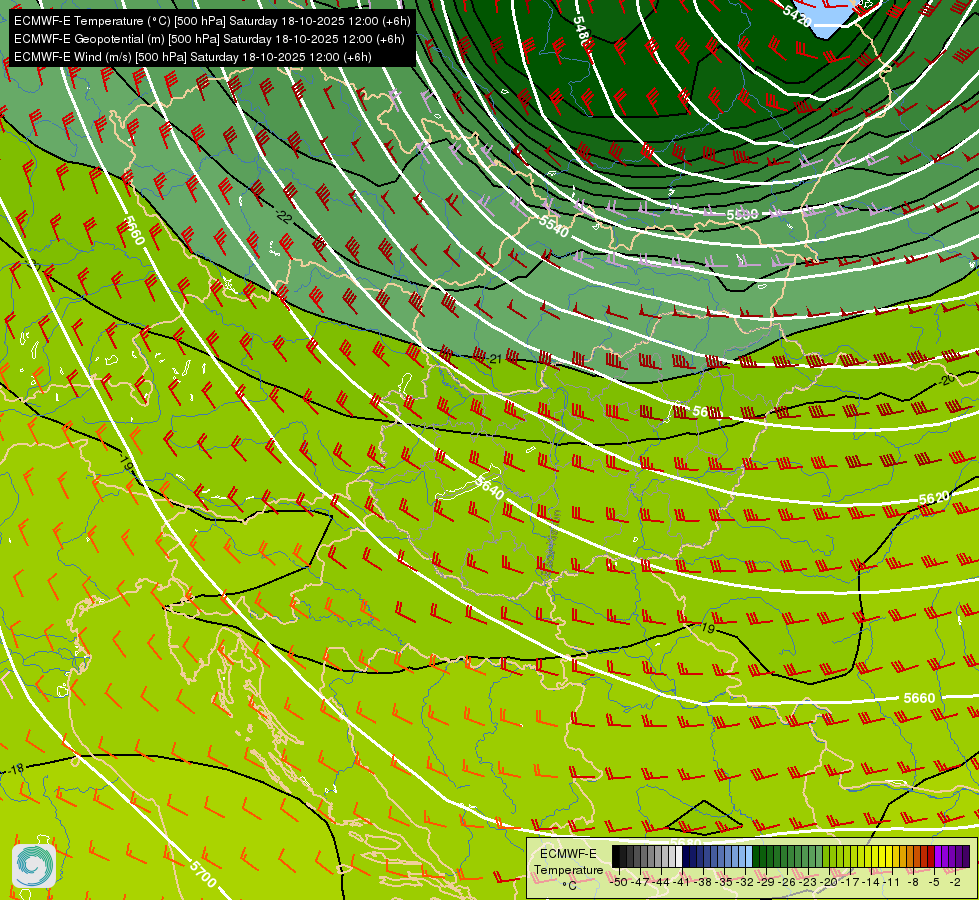This screenshot has height=900, width=979.
Task: Click the swirl weather logo icon
Action: click(34, 866)
